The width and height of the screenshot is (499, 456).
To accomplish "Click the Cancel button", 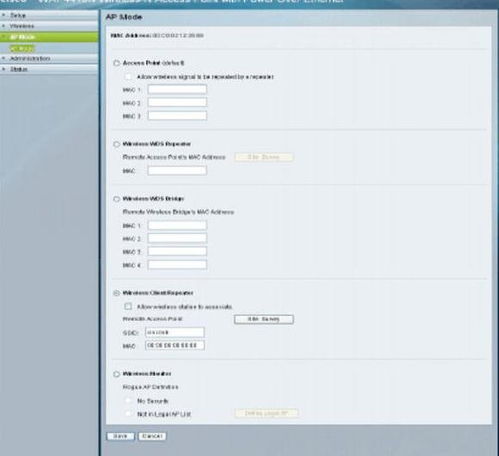I will (152, 436).
